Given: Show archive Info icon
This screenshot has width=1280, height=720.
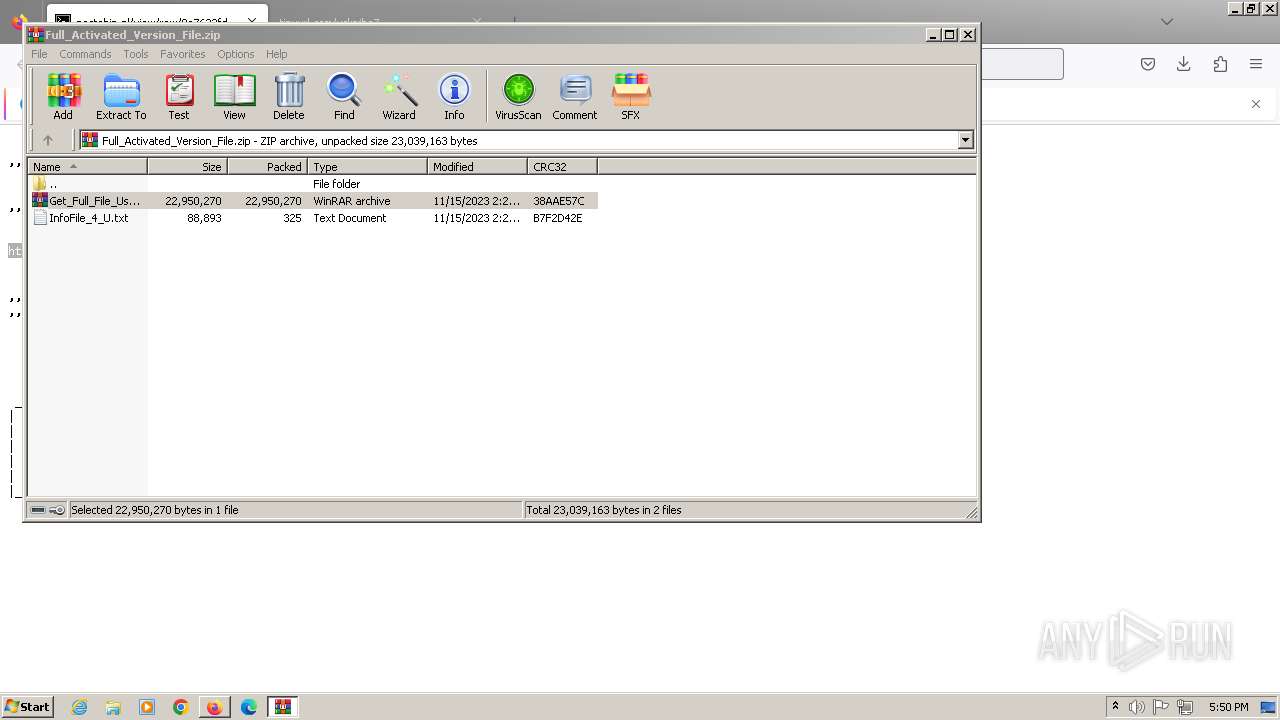Looking at the screenshot, I should [x=454, y=96].
